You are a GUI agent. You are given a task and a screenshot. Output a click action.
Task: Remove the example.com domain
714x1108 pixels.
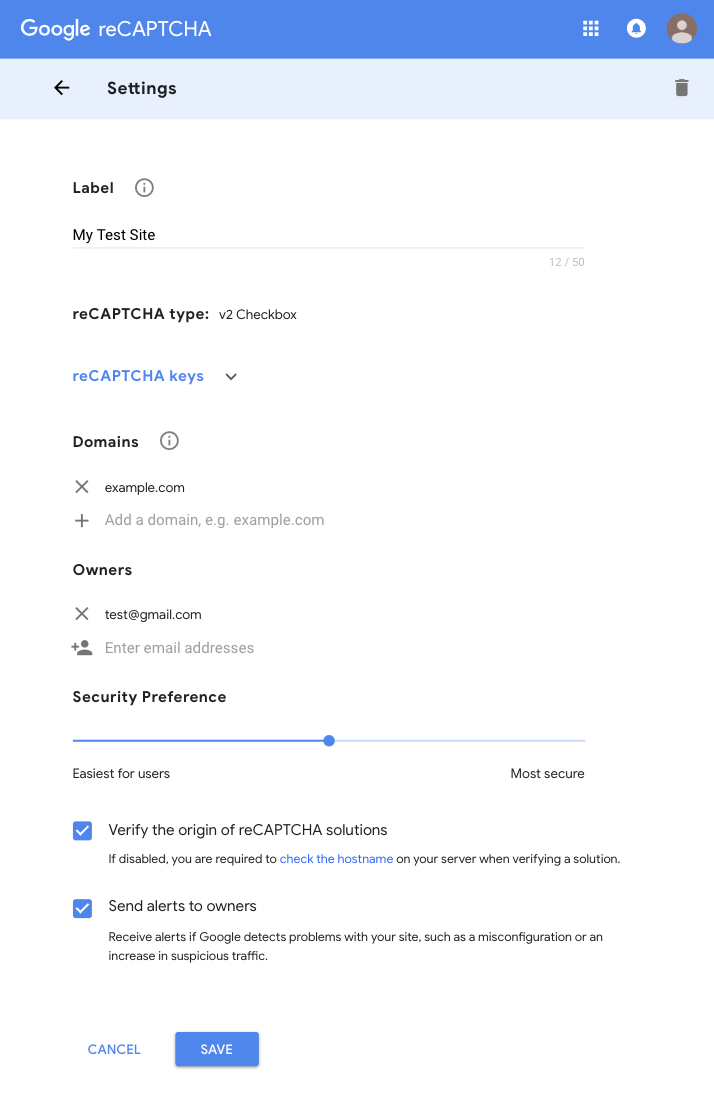(82, 487)
